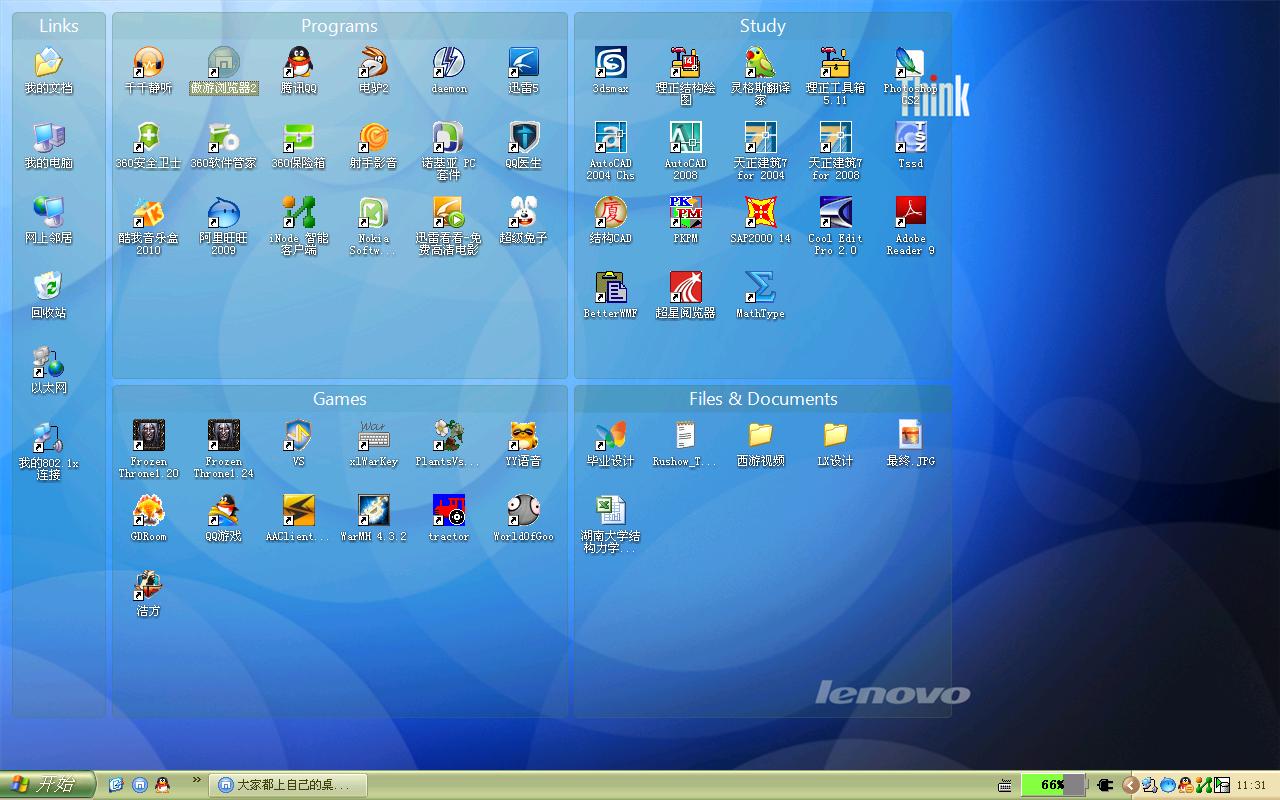Select the AutoCAD 2008 shortcut
The image size is (1280, 800).
coord(685,151)
